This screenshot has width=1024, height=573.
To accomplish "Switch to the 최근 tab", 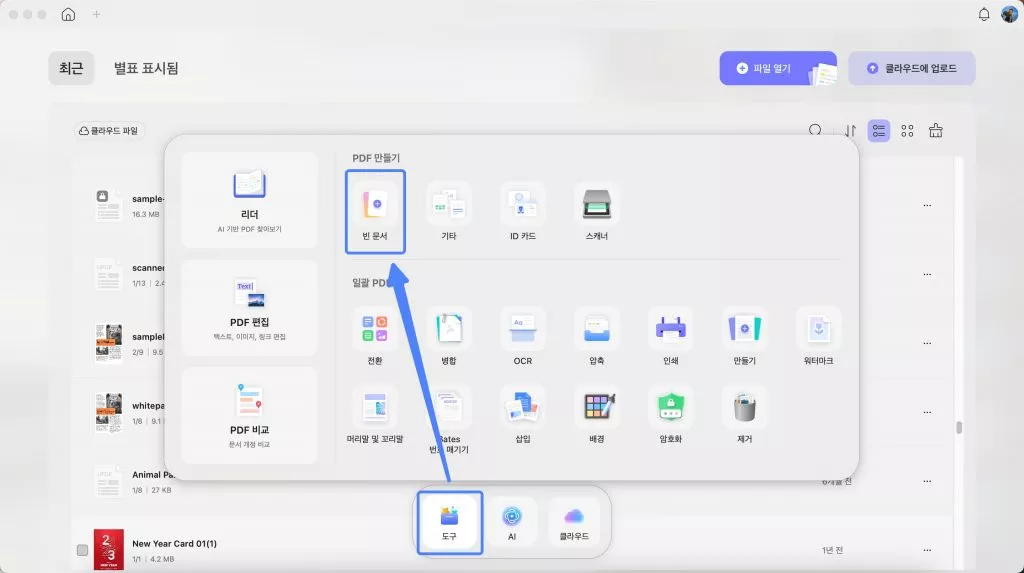I will click(x=71, y=68).
